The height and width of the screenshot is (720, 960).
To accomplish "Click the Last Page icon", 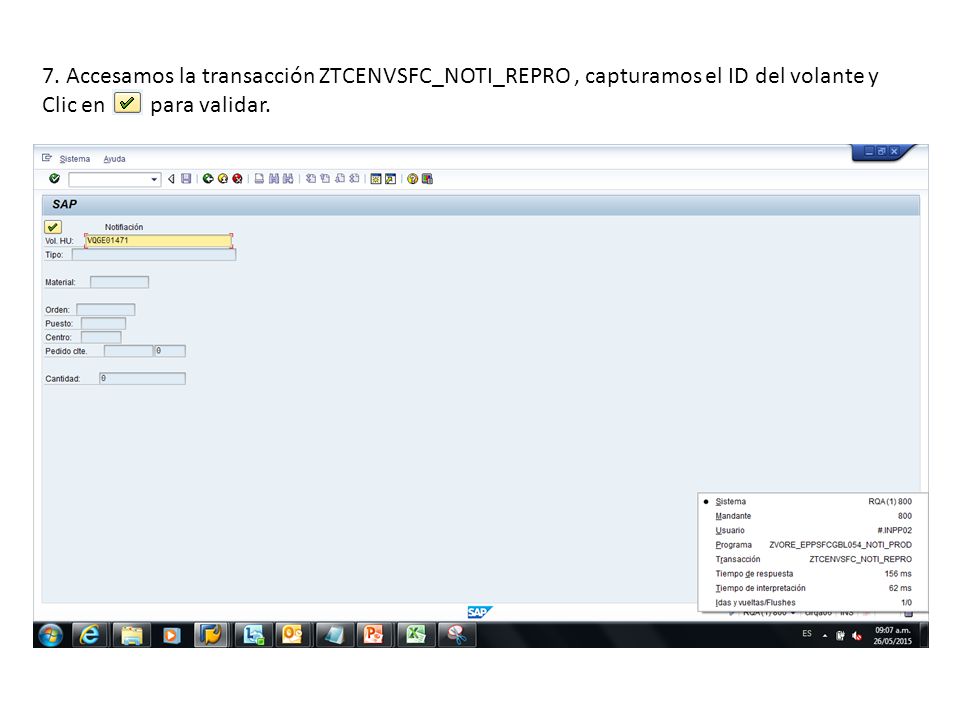I will tap(354, 179).
